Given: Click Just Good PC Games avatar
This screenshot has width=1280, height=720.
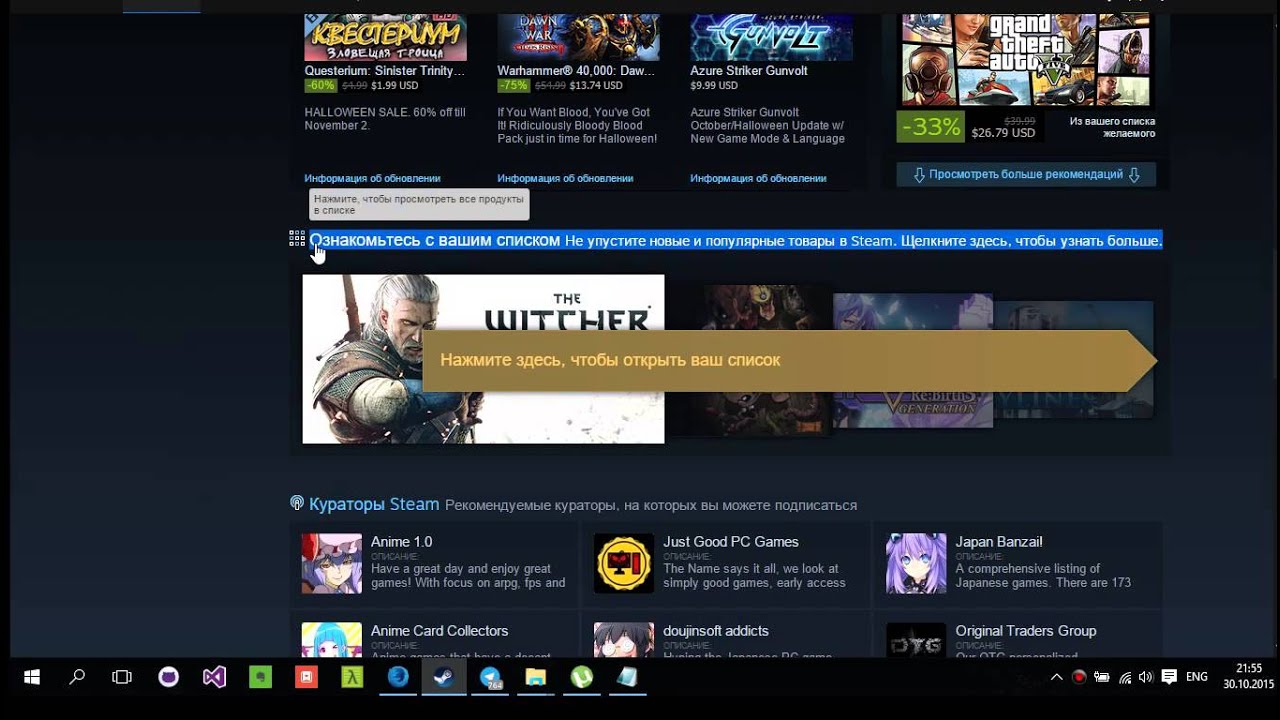Looking at the screenshot, I should click(624, 563).
